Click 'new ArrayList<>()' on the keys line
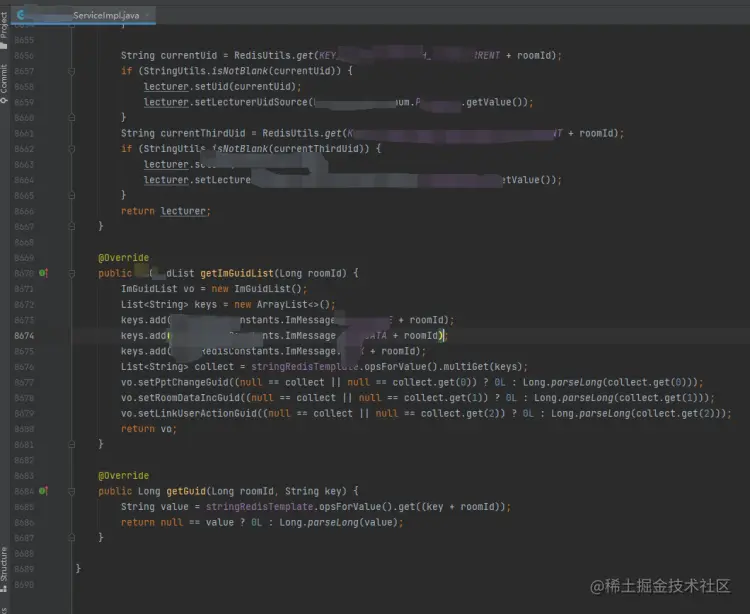Screen dimensions: 750x614 click(x=282, y=305)
